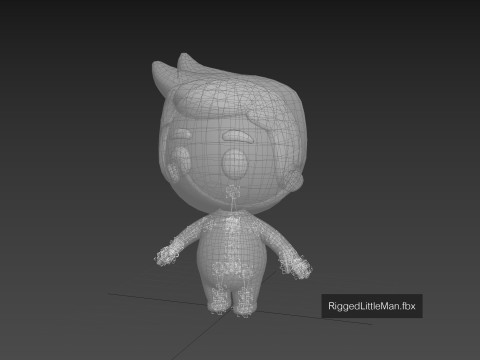This screenshot has height=360, width=480.
Task: Click the wireframe little man character model
Action: (232, 184)
